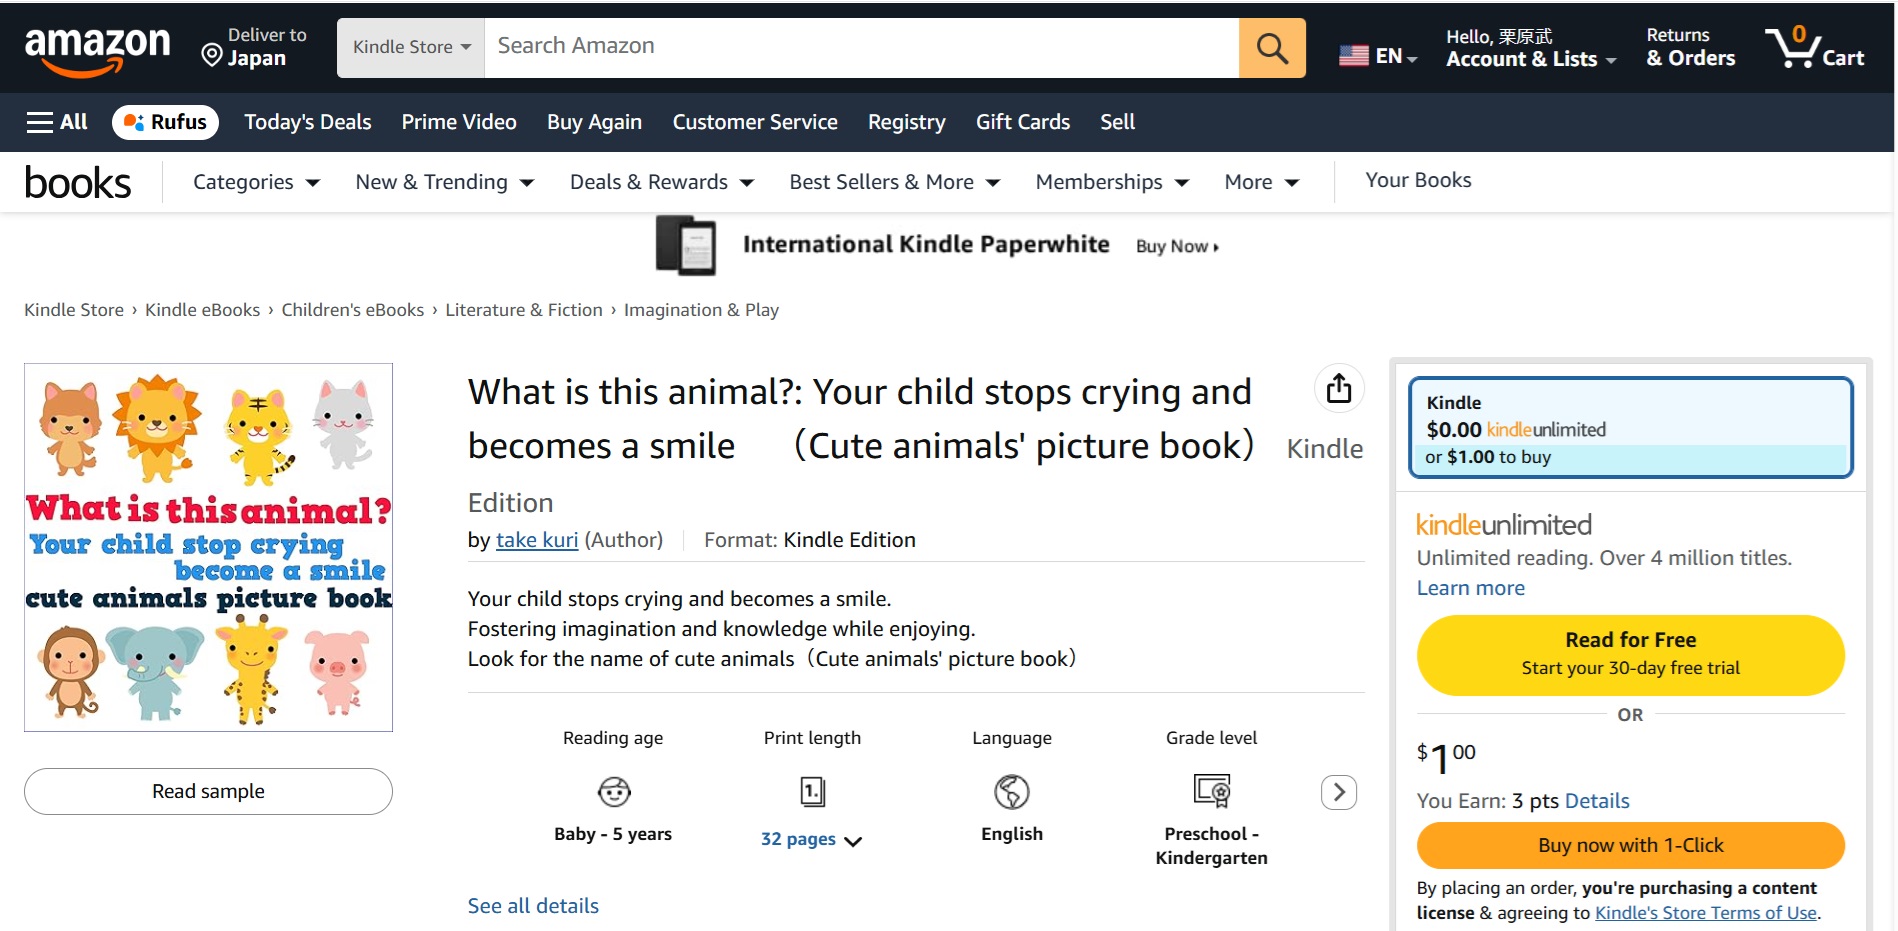The image size is (1898, 931).
Task: Click the Kindle Paperwhite device banner image
Action: pyautogui.click(x=686, y=245)
